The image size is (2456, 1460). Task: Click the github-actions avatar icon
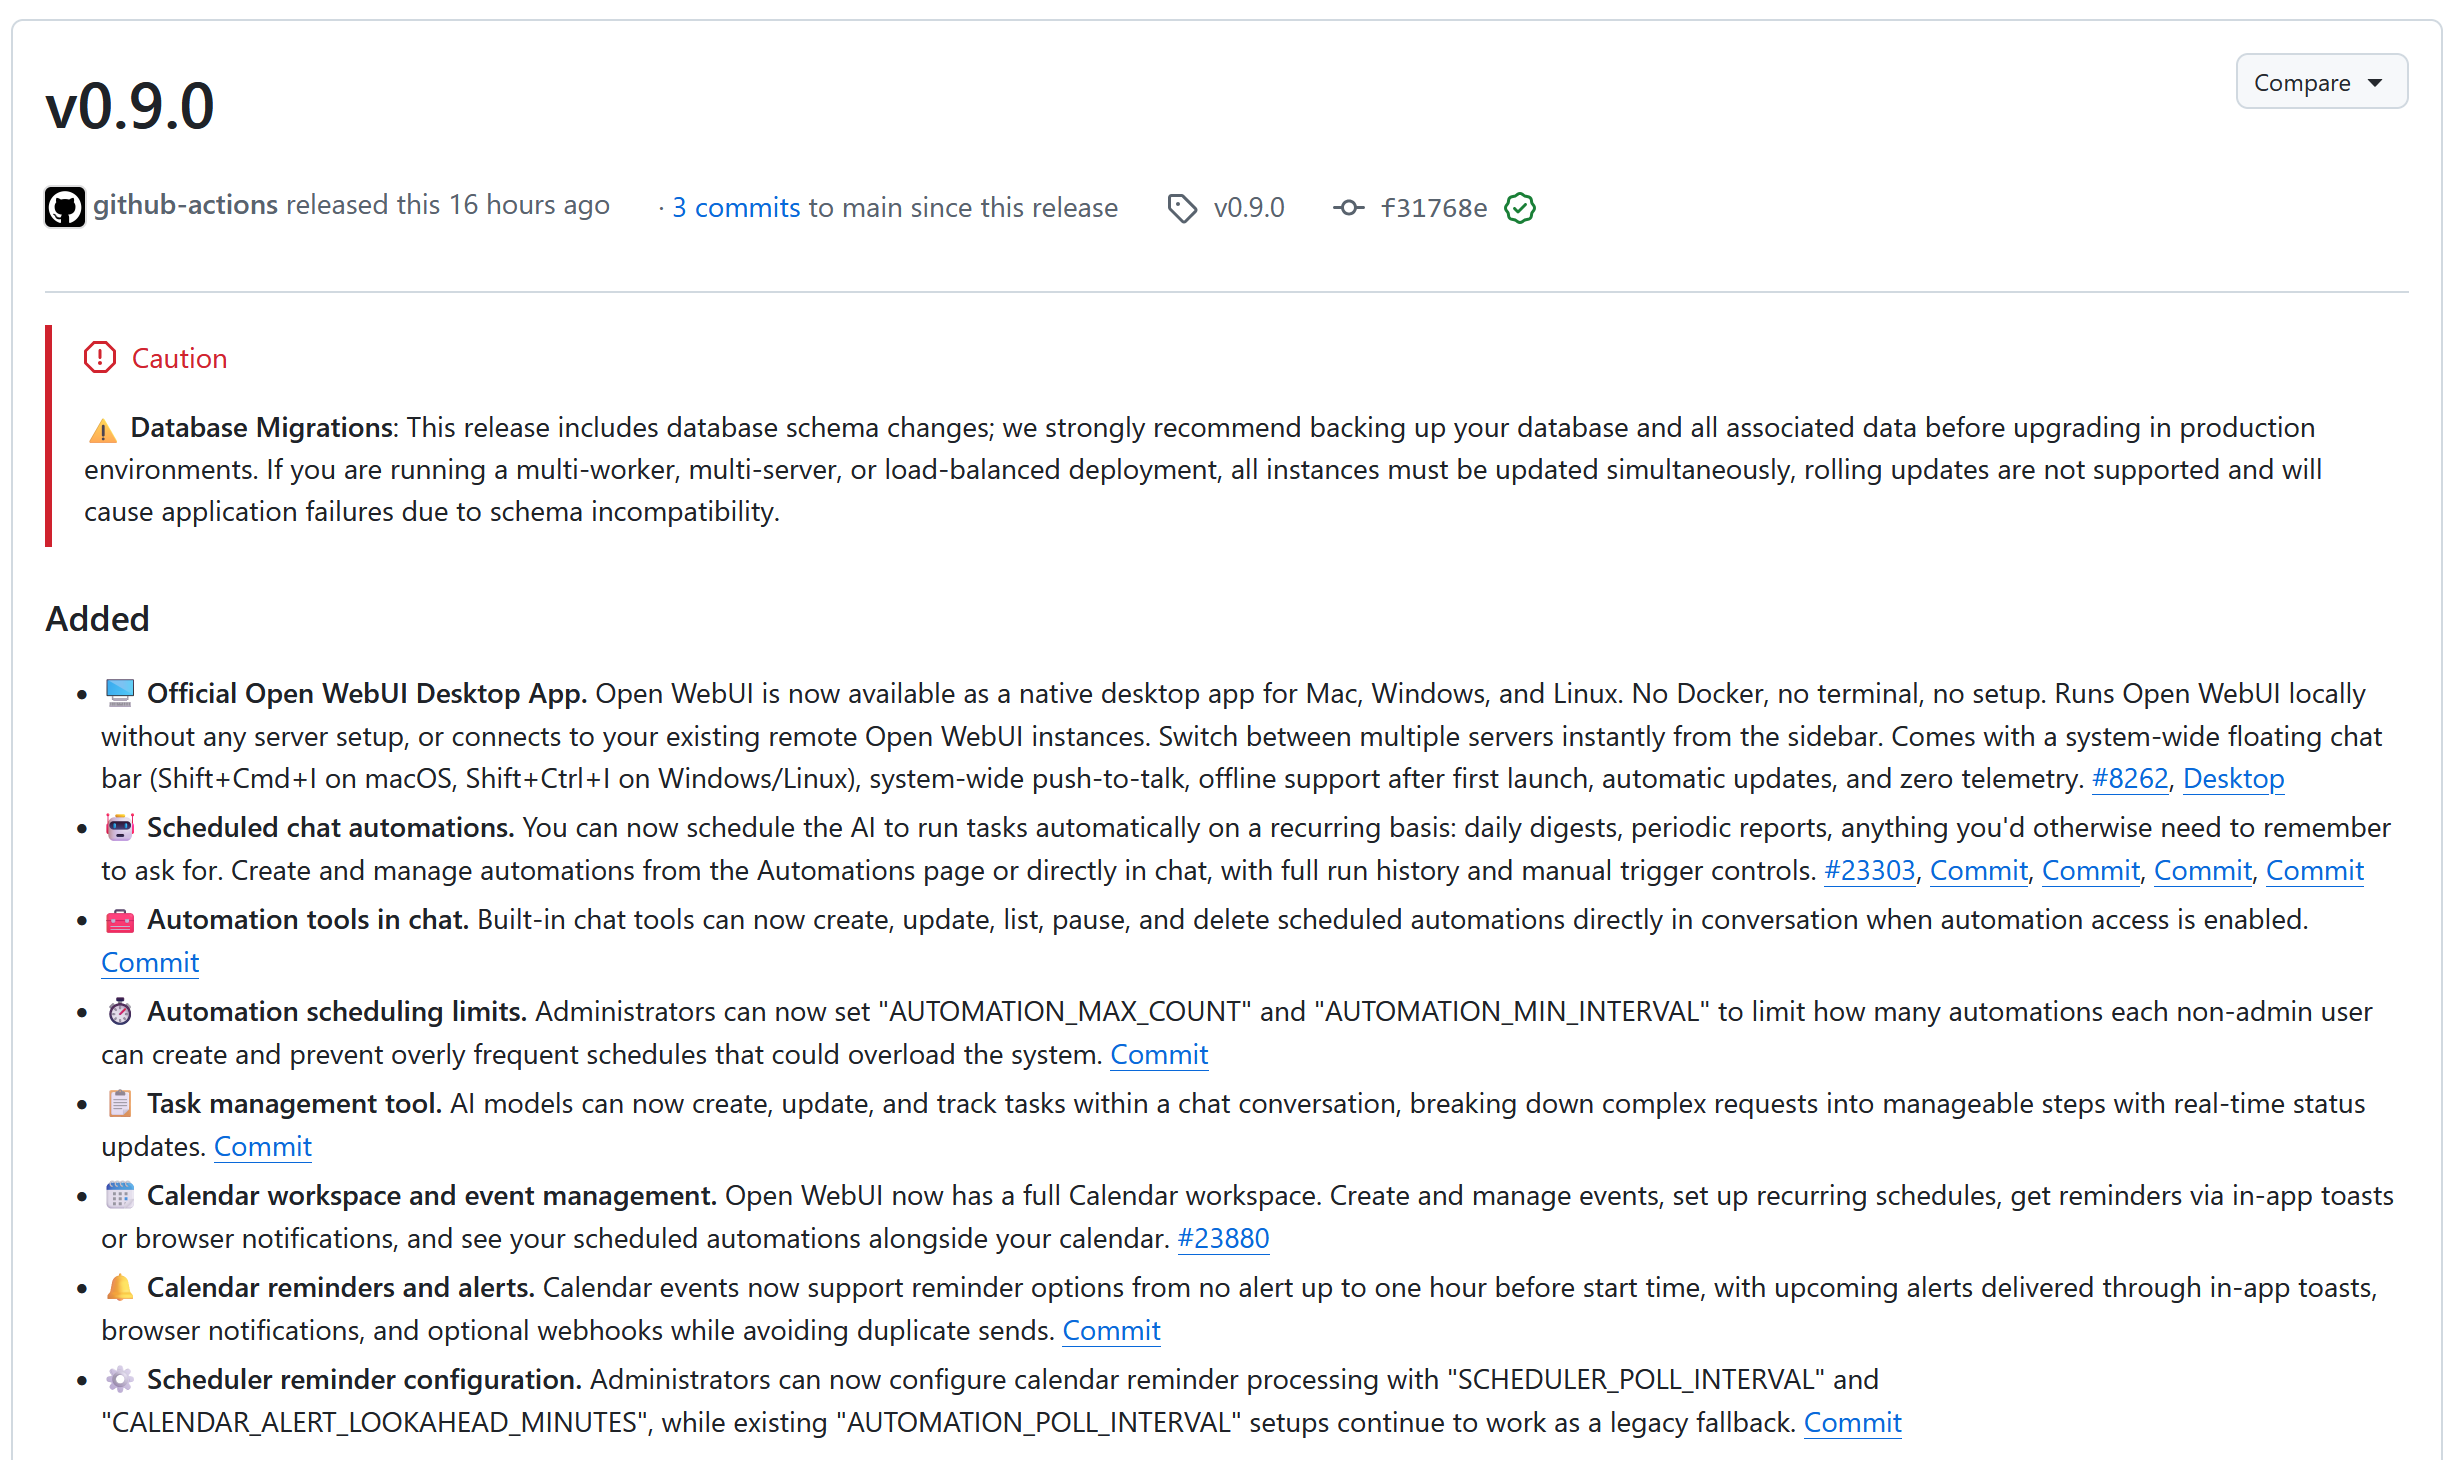pyautogui.click(x=65, y=207)
